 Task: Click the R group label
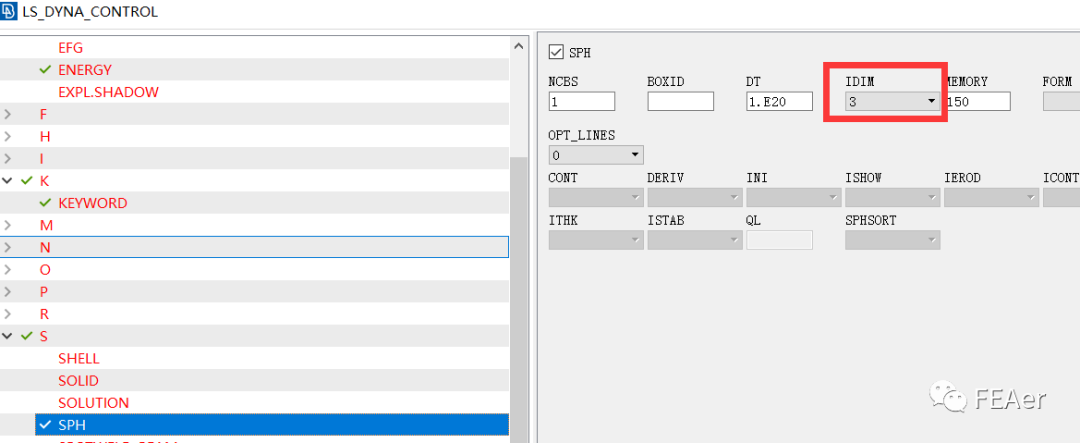(44, 314)
